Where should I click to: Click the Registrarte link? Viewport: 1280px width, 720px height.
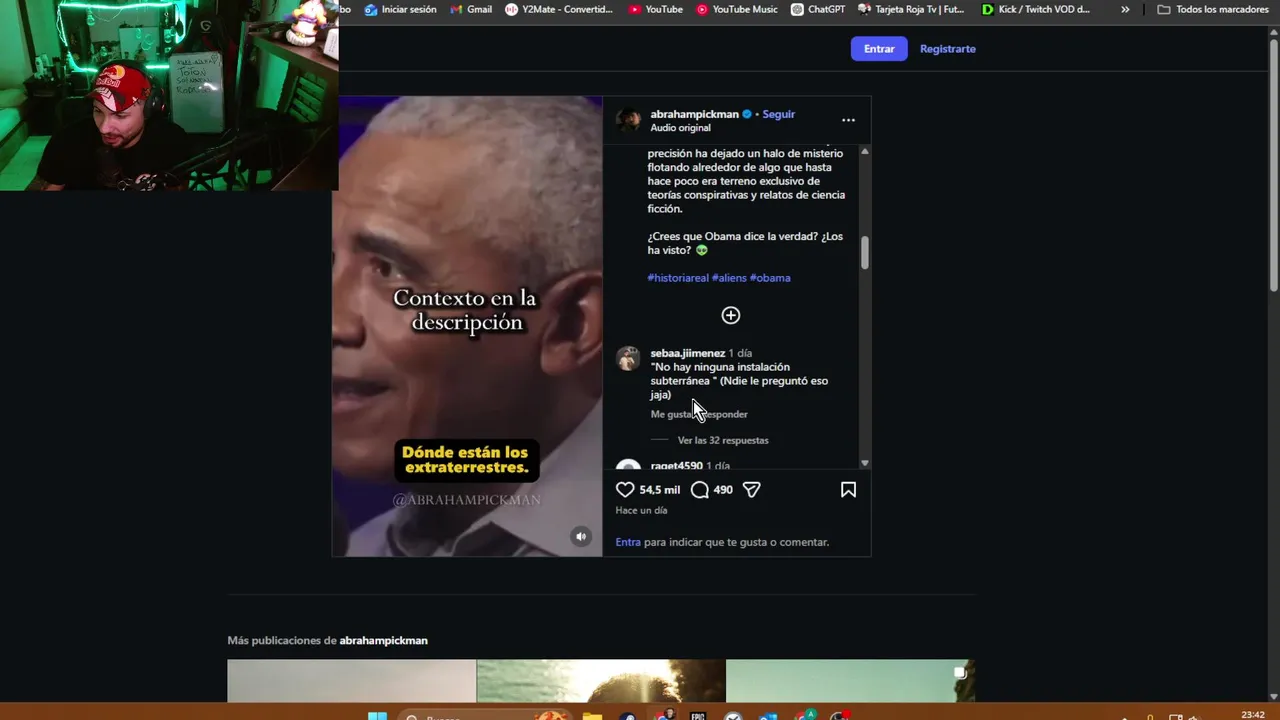948,48
